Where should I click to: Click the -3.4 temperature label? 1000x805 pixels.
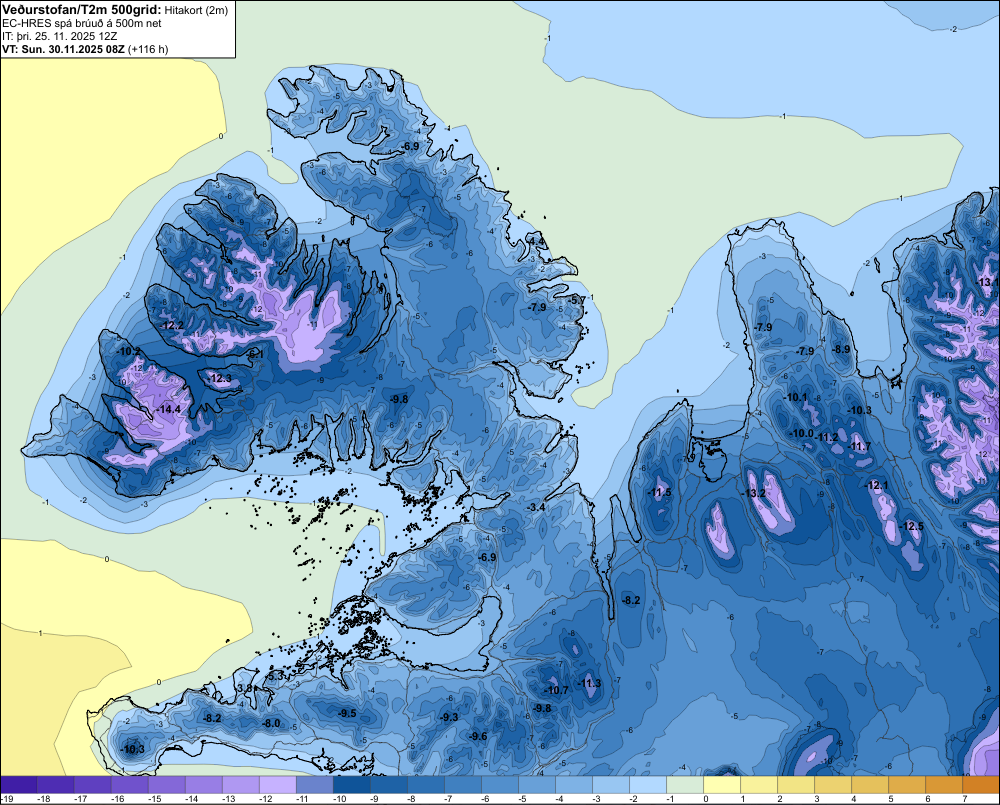(x=536, y=507)
